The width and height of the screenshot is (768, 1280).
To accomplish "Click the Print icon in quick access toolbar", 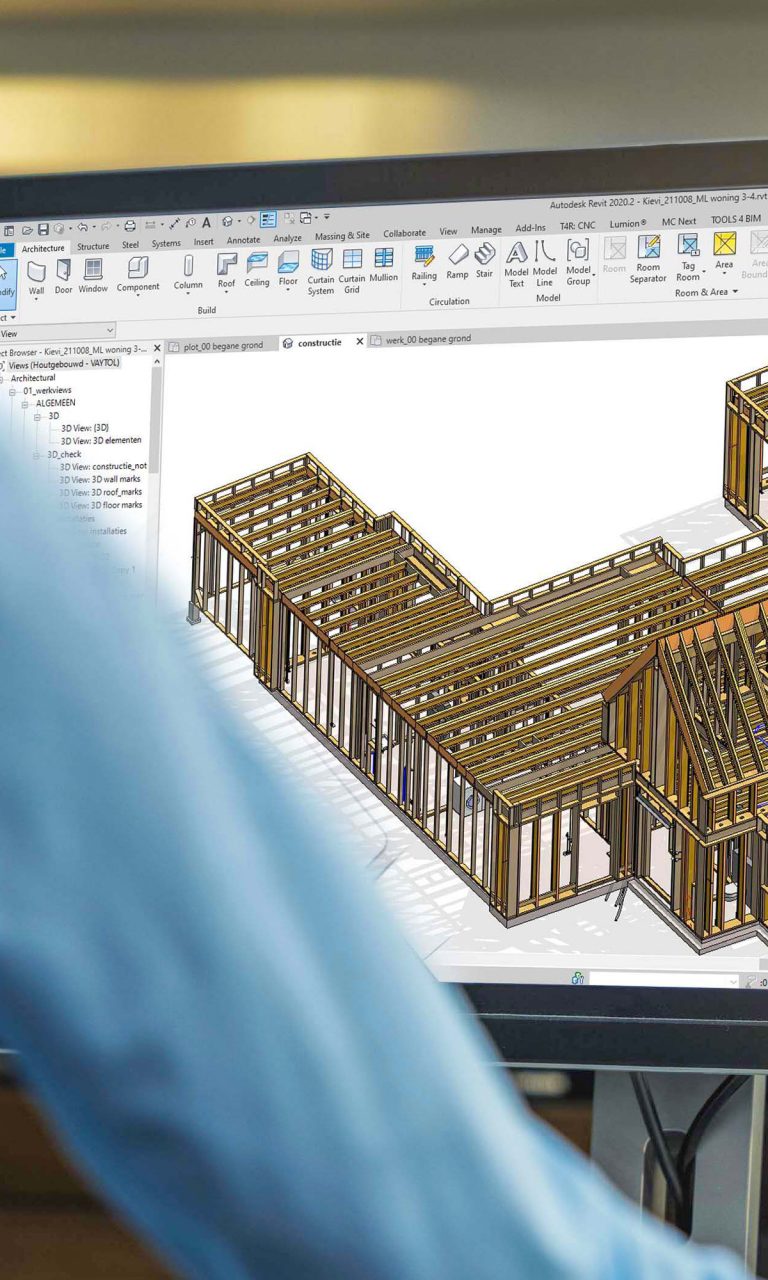I will pyautogui.click(x=130, y=226).
